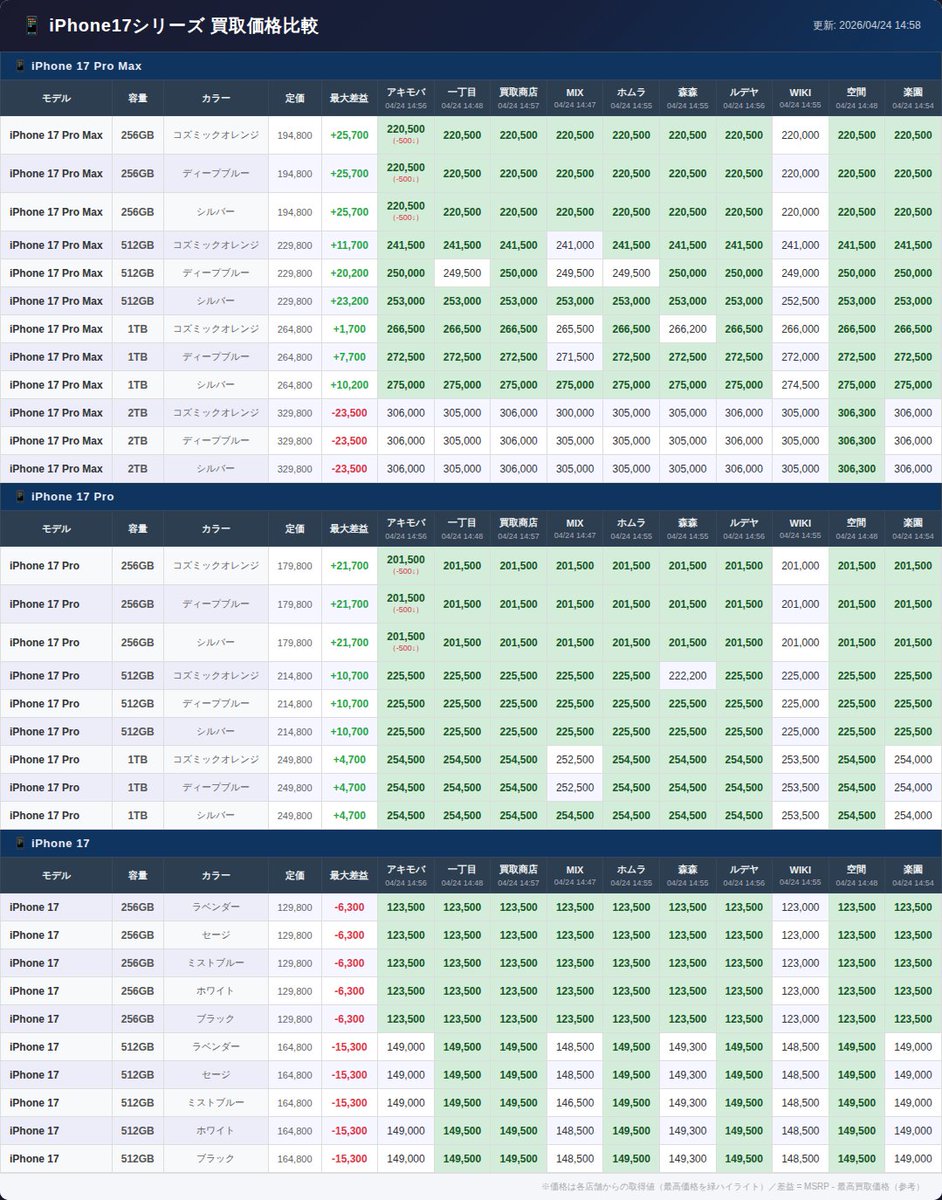Click the 一丁目 column header in Pro Max table

[x=462, y=98]
